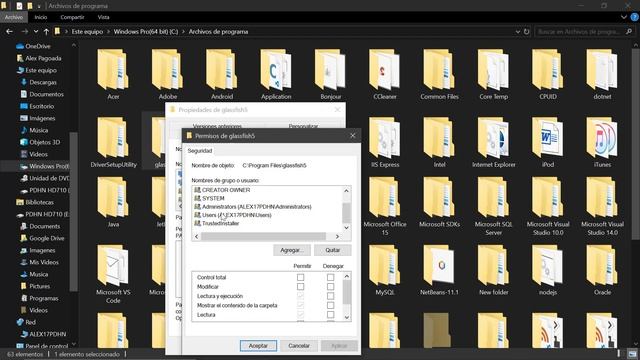Open the Core Temp folder
640x360 pixels.
point(493,74)
